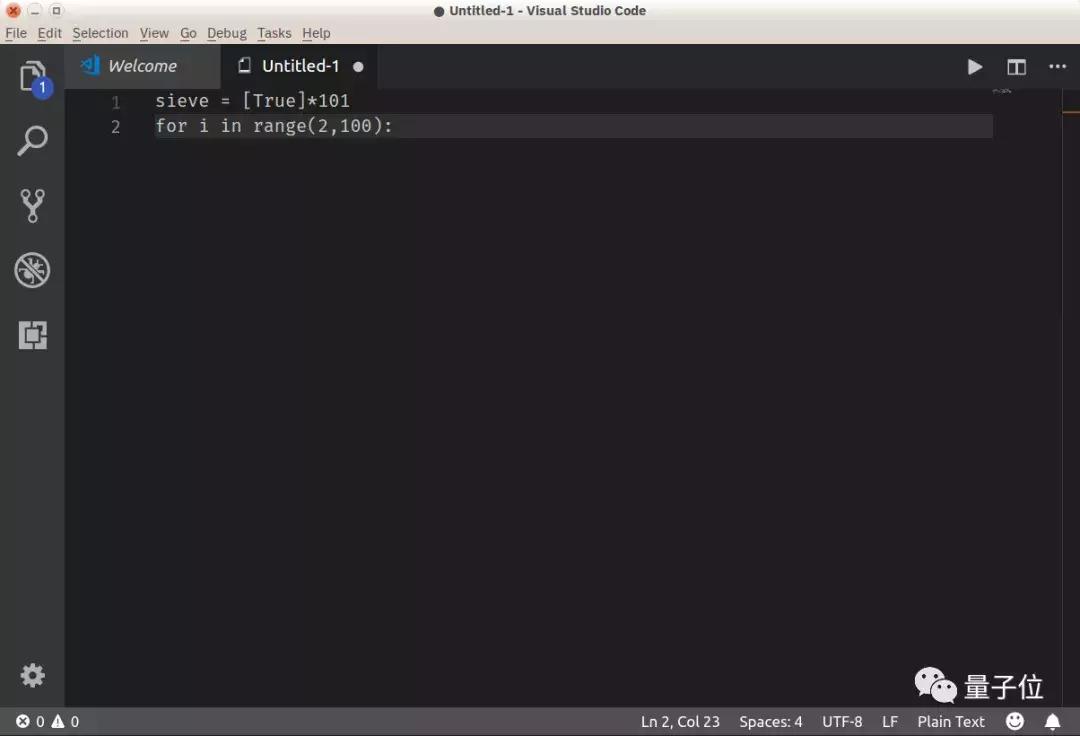Open the Source Control icon
The height and width of the screenshot is (736, 1080).
33,205
